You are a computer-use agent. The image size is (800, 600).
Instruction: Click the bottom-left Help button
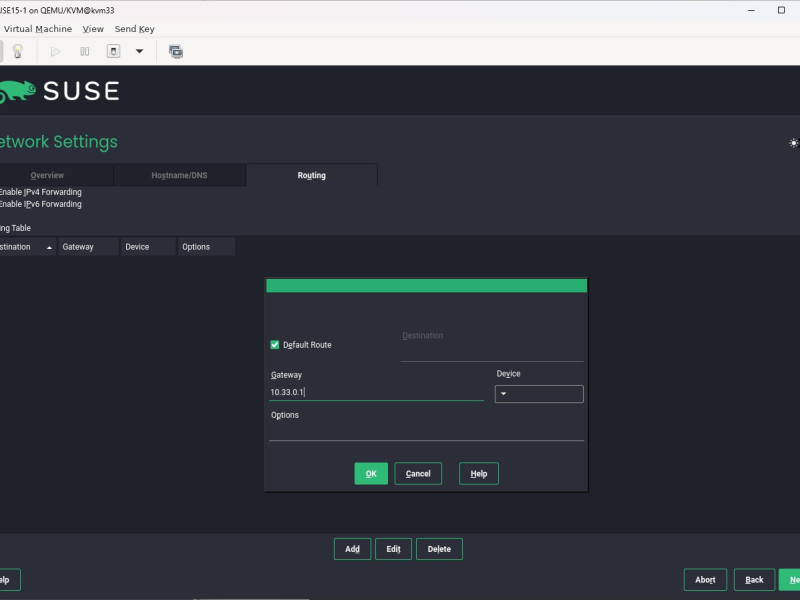pos(10,580)
